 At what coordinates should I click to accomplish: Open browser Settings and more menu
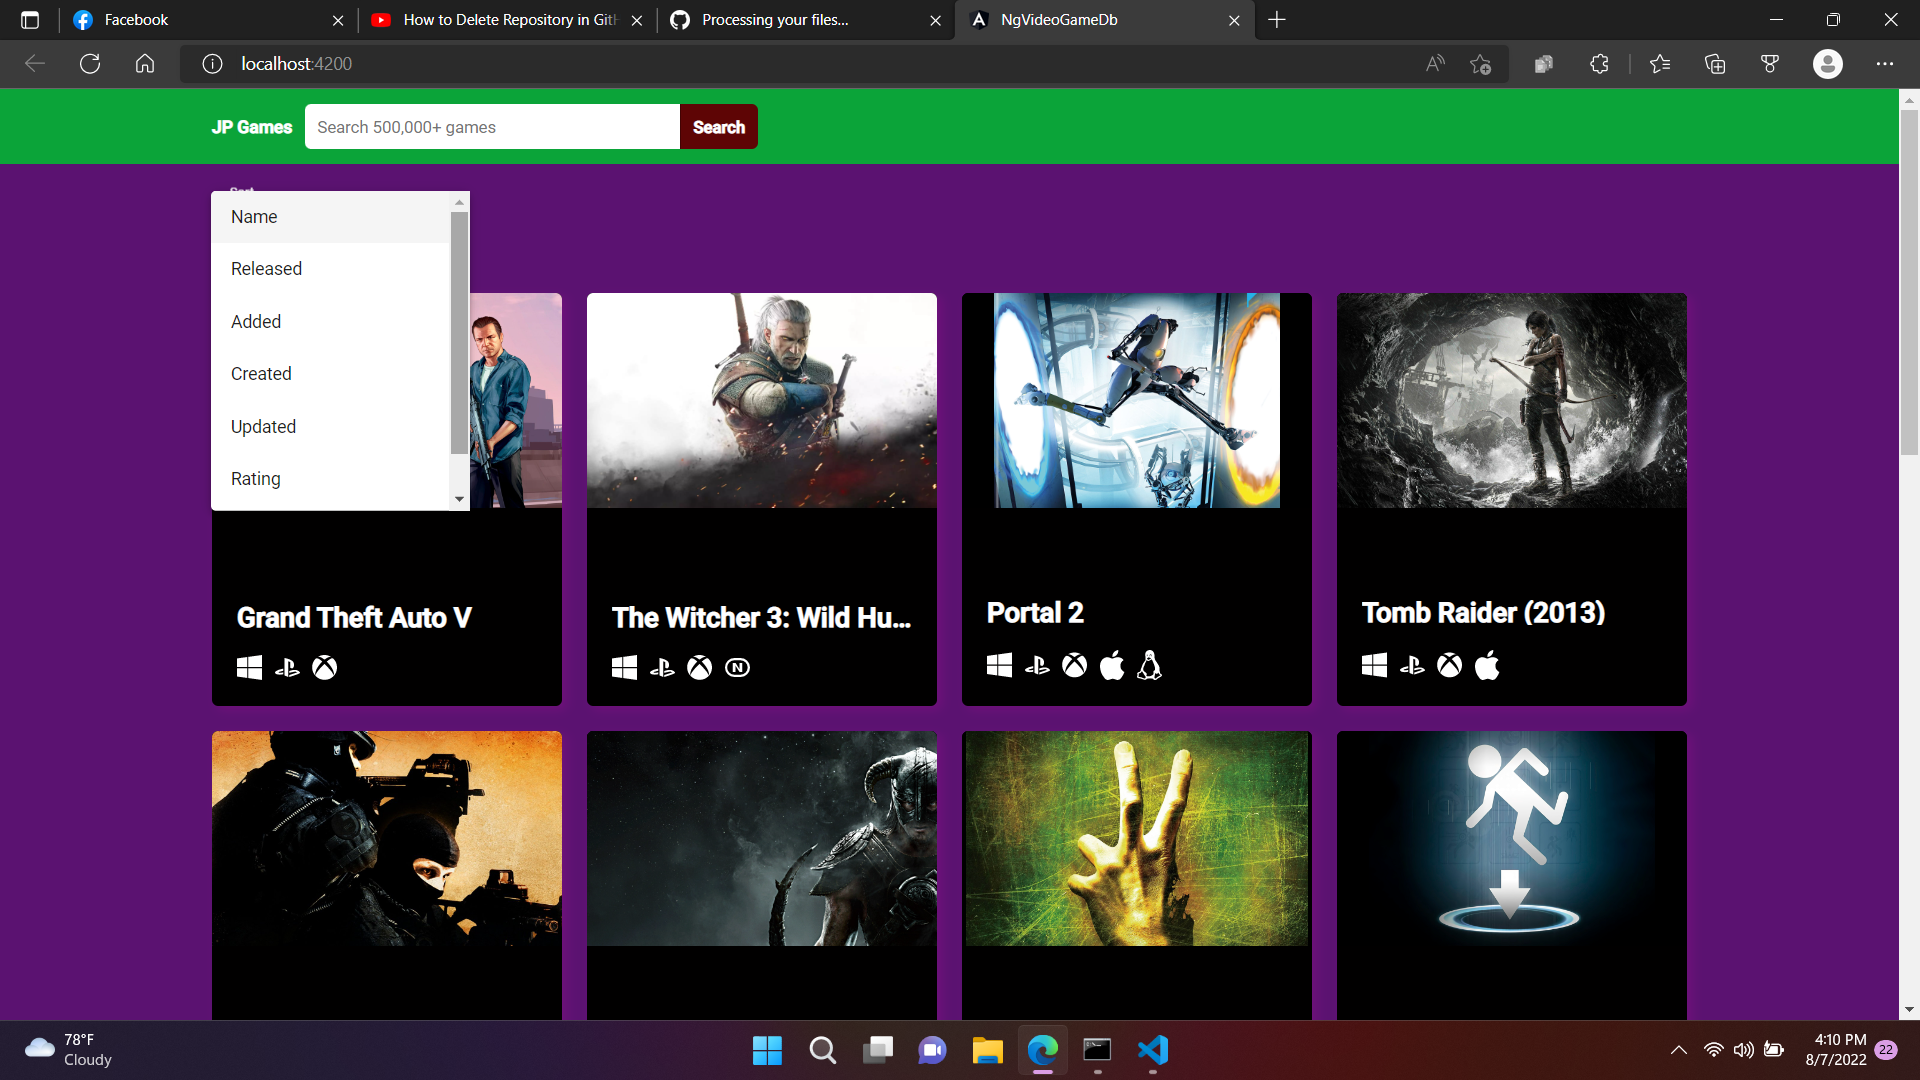coord(1885,64)
